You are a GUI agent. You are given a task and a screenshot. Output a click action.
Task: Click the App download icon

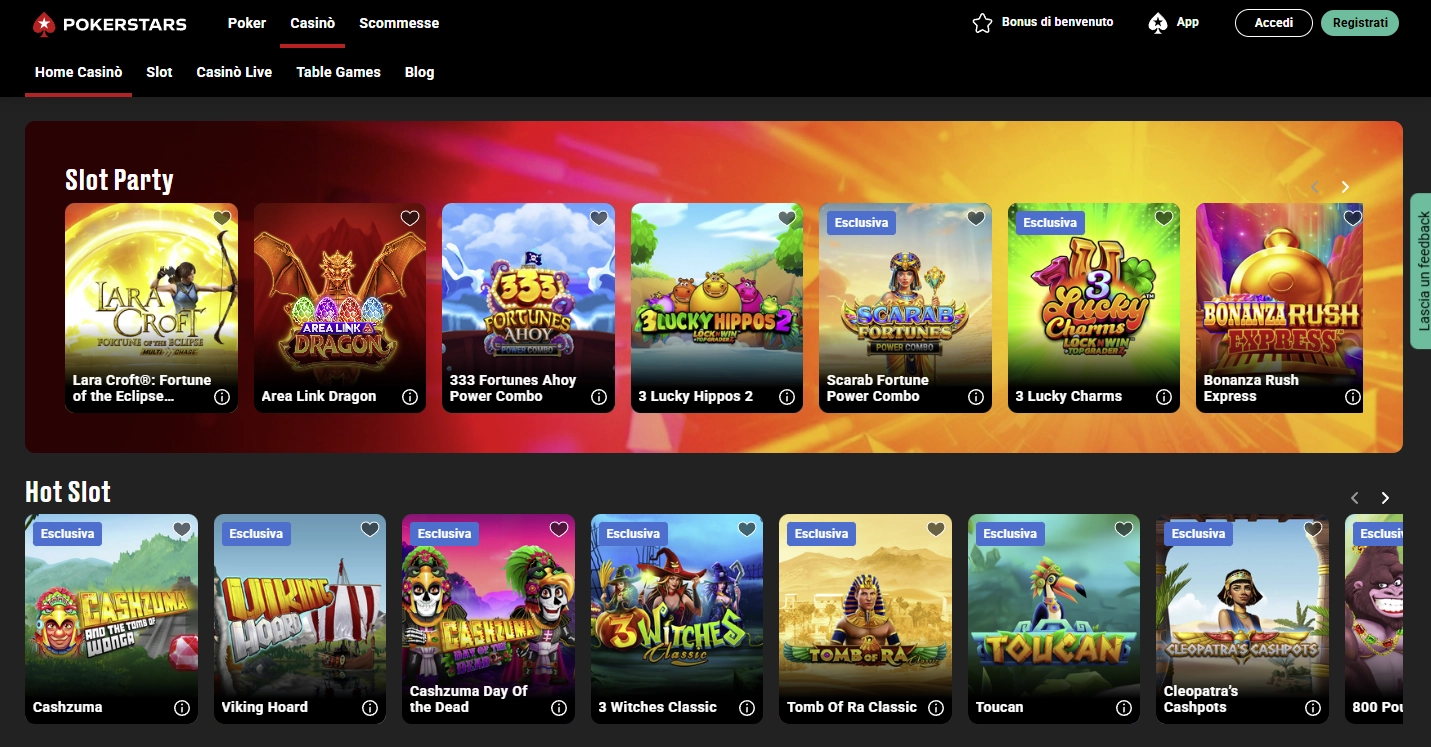tap(1157, 21)
